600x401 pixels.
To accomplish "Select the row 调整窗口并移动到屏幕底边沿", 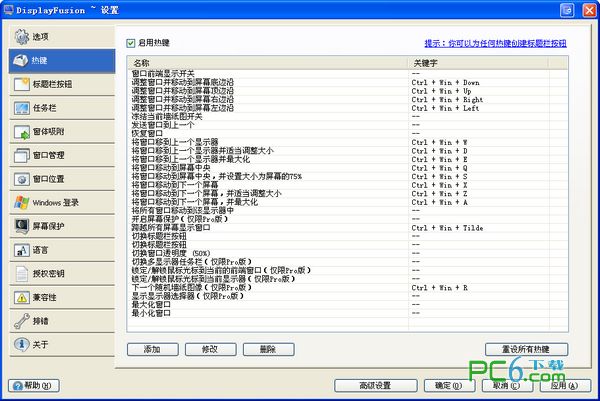I will pos(347,82).
